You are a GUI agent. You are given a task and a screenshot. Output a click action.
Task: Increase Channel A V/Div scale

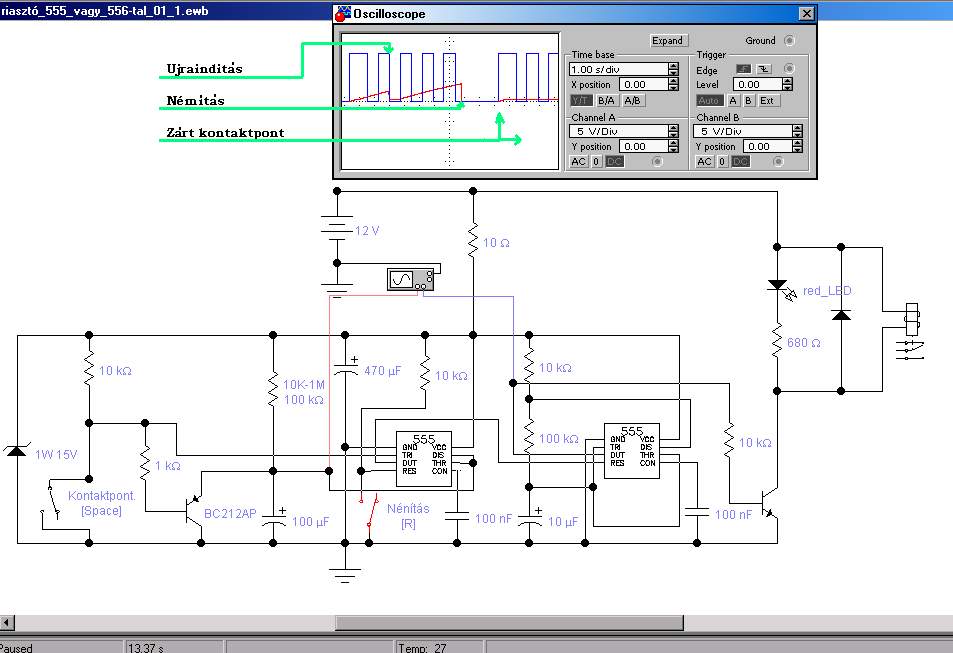(673, 128)
